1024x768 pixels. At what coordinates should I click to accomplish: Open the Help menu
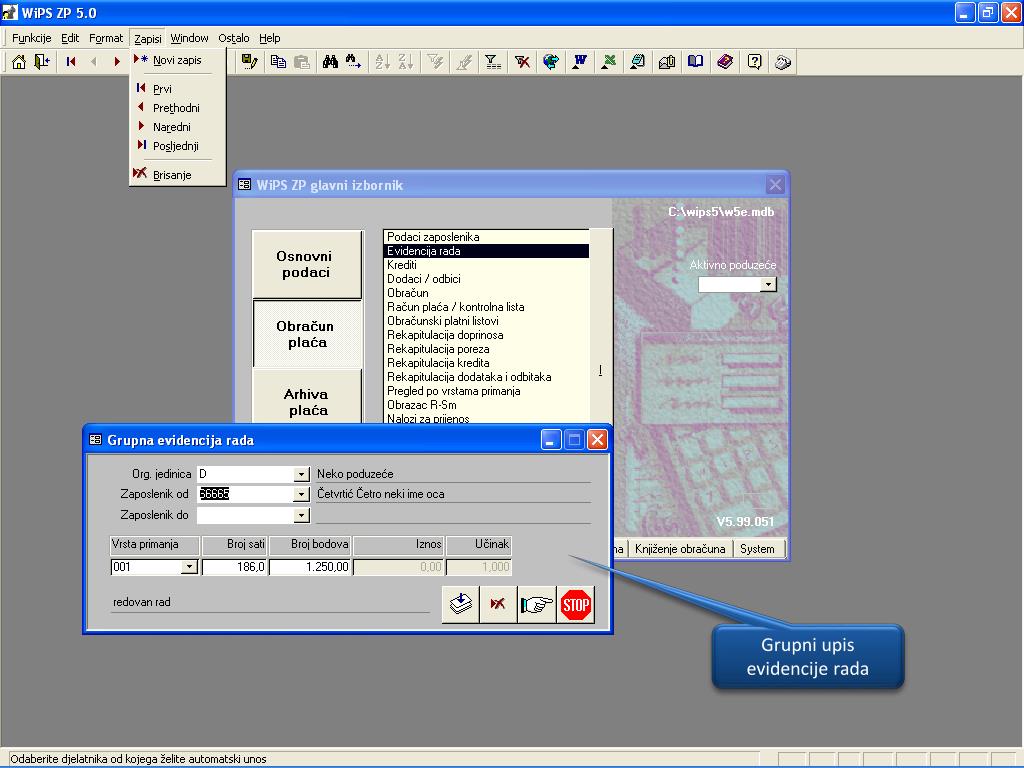tap(270, 38)
